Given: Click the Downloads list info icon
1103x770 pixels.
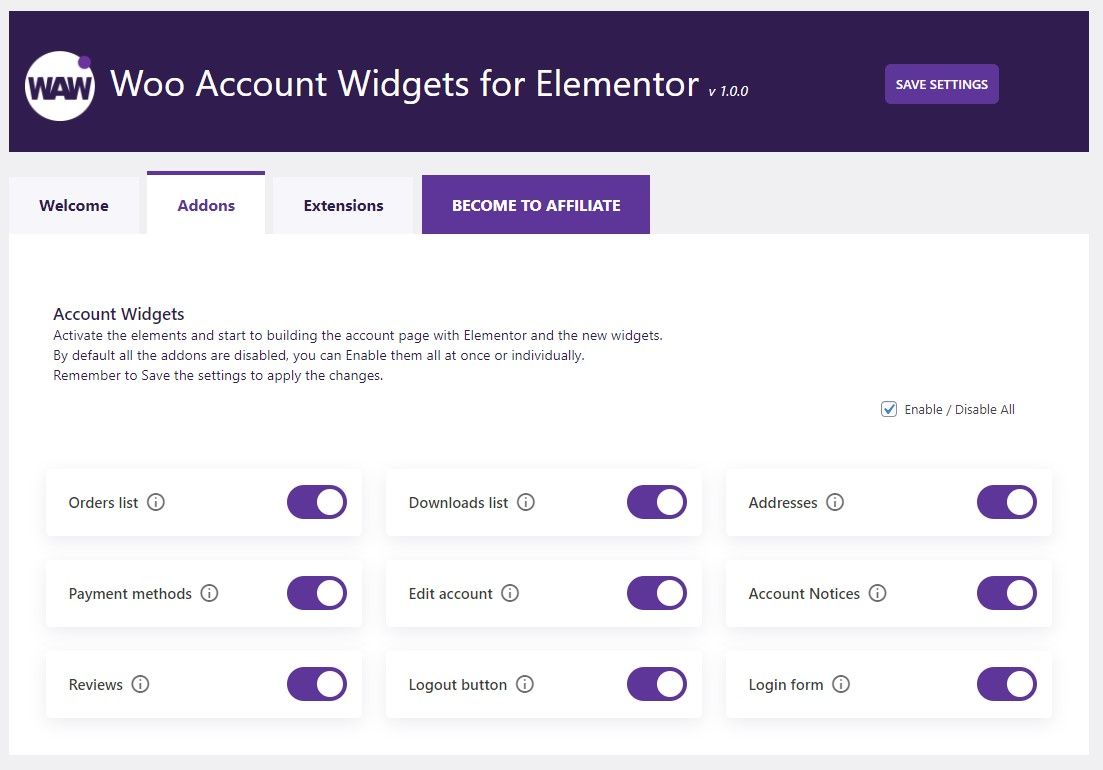Looking at the screenshot, I should [x=525, y=502].
